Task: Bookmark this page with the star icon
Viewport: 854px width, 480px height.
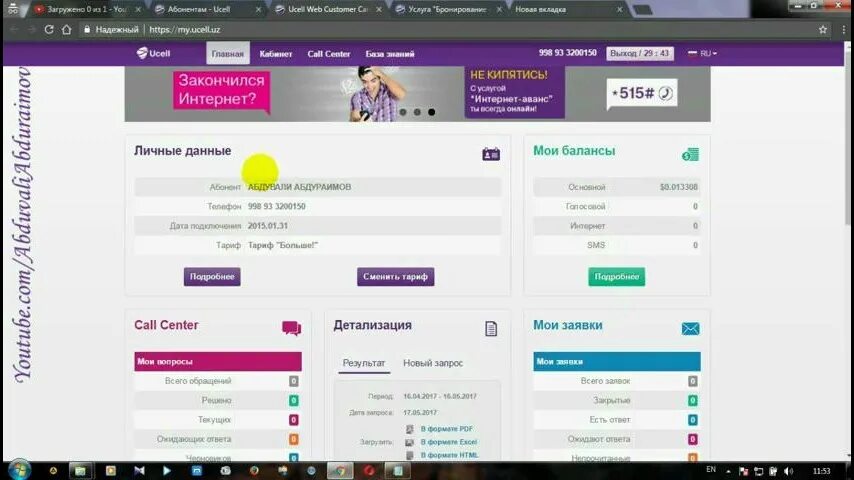Action: point(823,29)
